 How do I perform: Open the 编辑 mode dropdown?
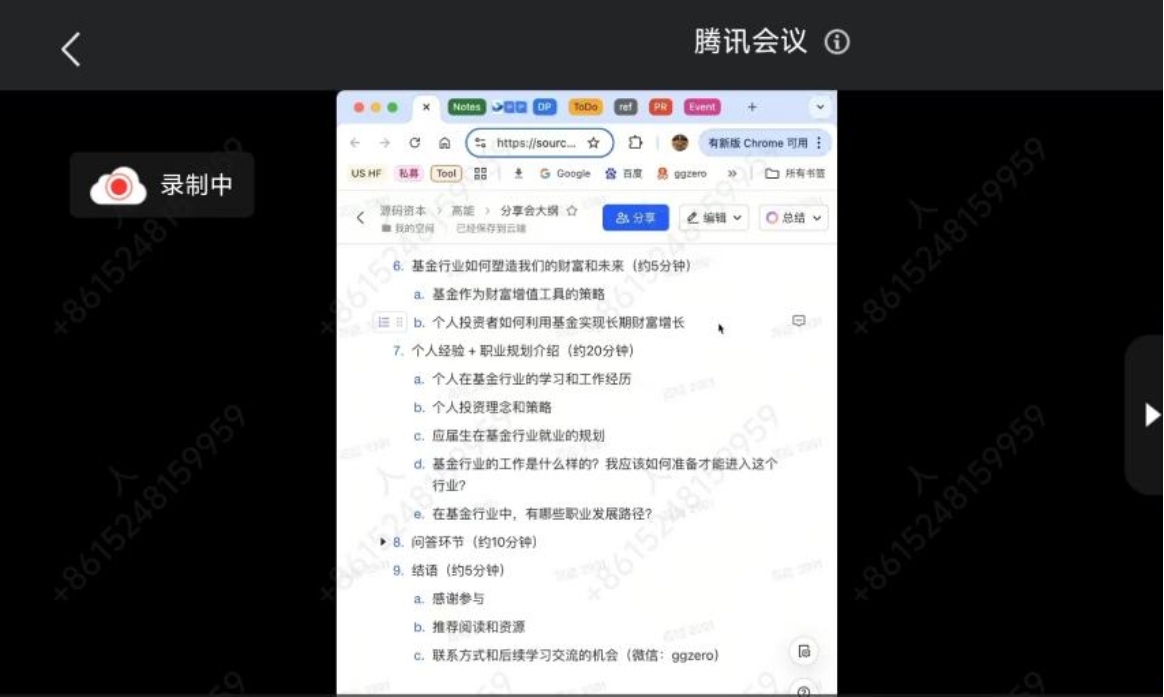click(714, 218)
